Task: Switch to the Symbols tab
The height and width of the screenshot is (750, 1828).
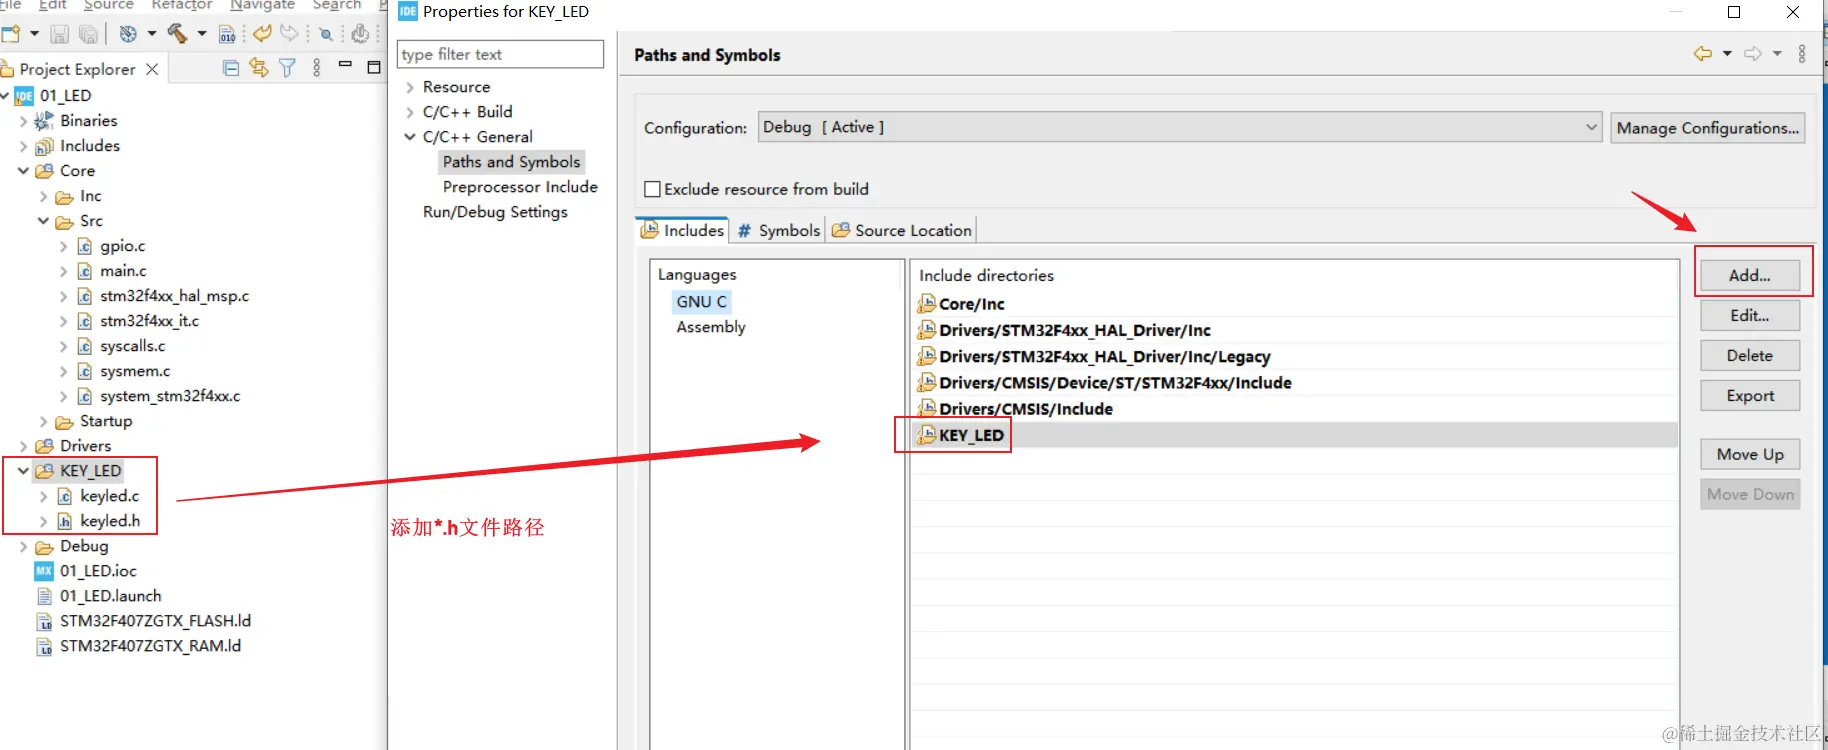Action: [x=778, y=230]
